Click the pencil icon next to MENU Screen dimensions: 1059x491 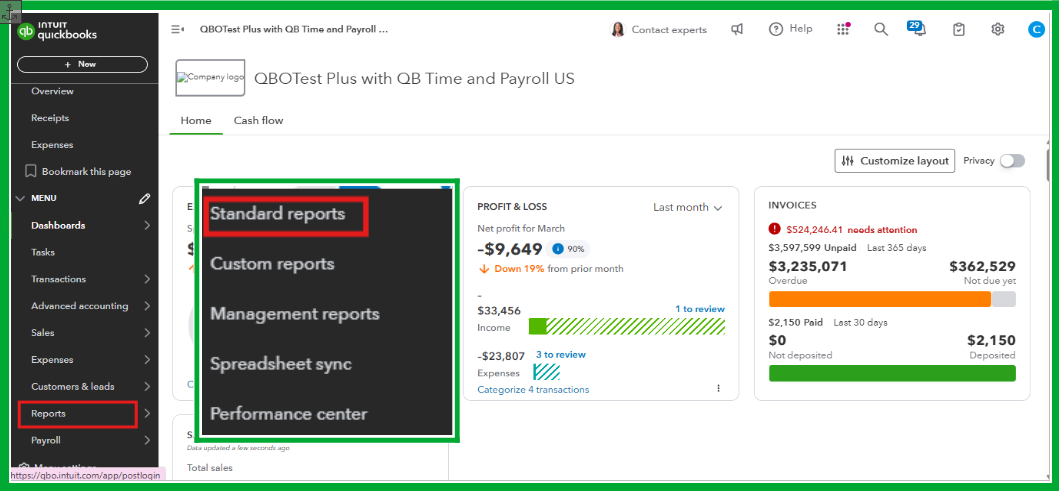click(144, 199)
